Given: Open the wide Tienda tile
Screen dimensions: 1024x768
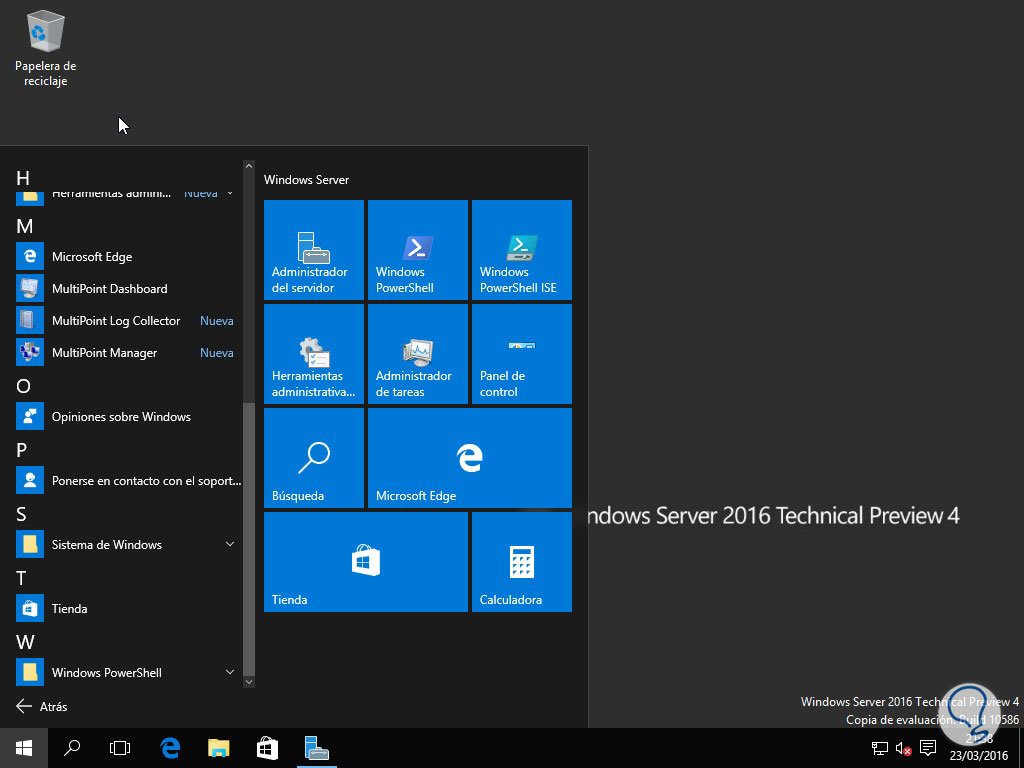Looking at the screenshot, I should click(365, 562).
